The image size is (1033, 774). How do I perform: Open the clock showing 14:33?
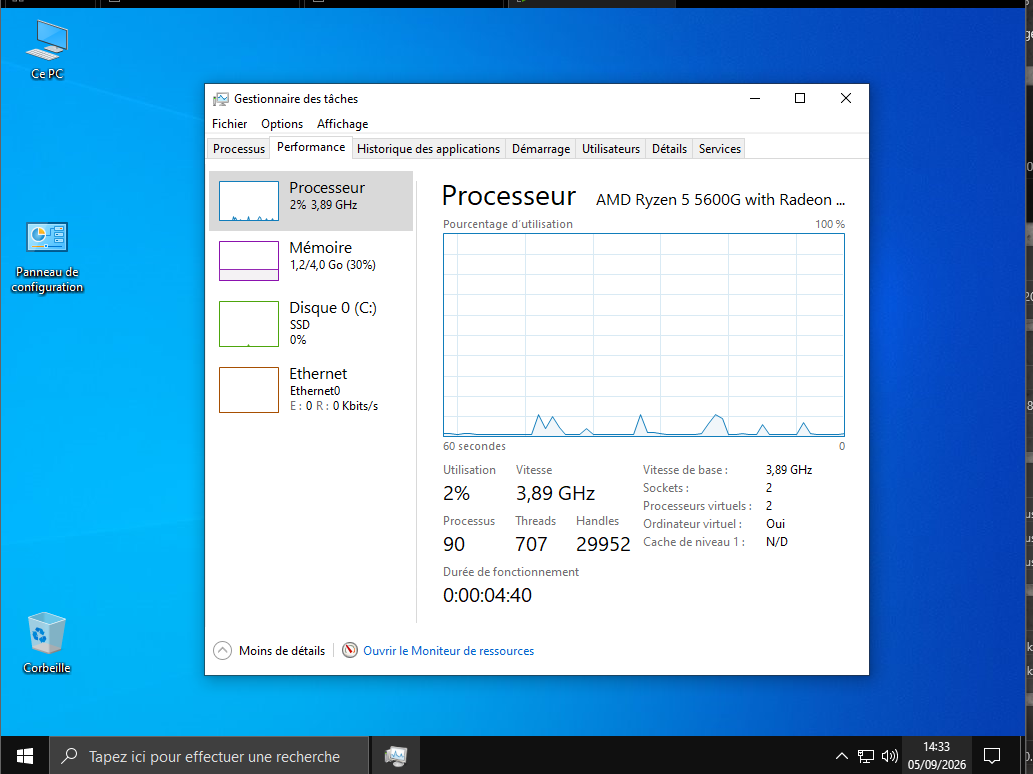(x=936, y=756)
